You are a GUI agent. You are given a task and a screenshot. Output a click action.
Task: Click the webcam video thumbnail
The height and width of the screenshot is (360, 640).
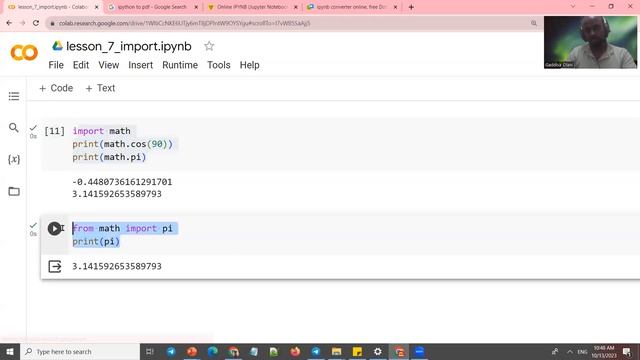click(x=590, y=42)
